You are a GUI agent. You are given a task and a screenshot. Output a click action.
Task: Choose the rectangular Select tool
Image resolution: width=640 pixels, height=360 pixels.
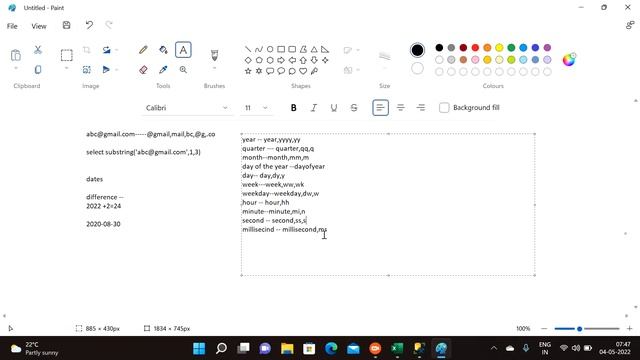click(67, 55)
